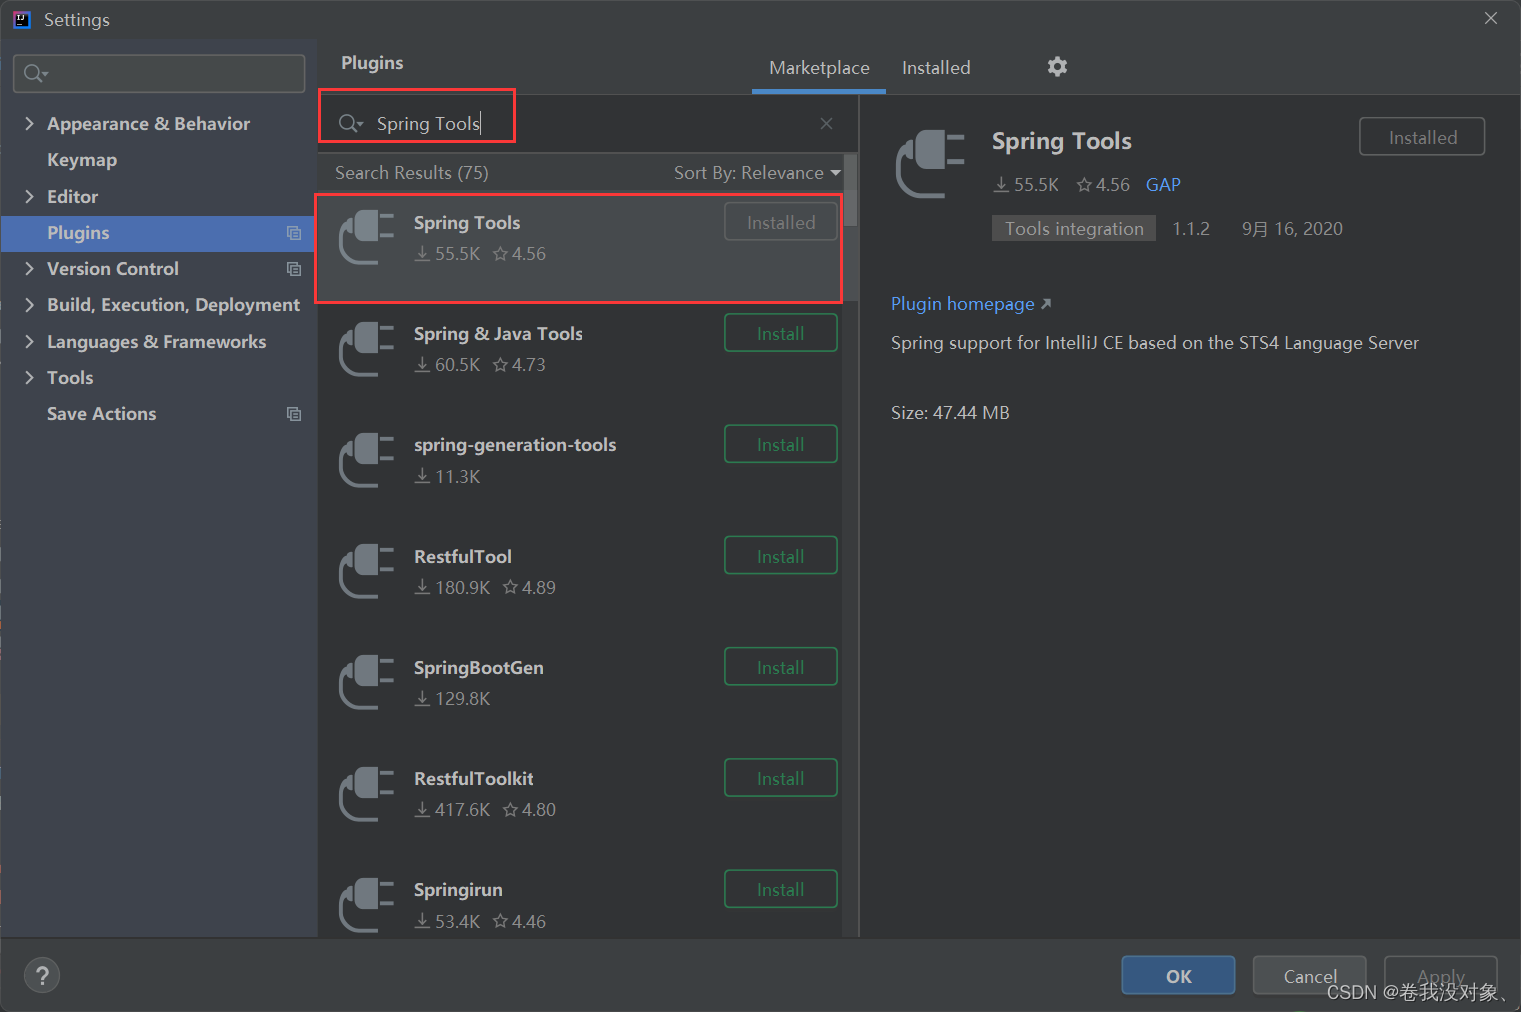Click the Search Results (75) header
Image resolution: width=1521 pixels, height=1012 pixels.
412,173
